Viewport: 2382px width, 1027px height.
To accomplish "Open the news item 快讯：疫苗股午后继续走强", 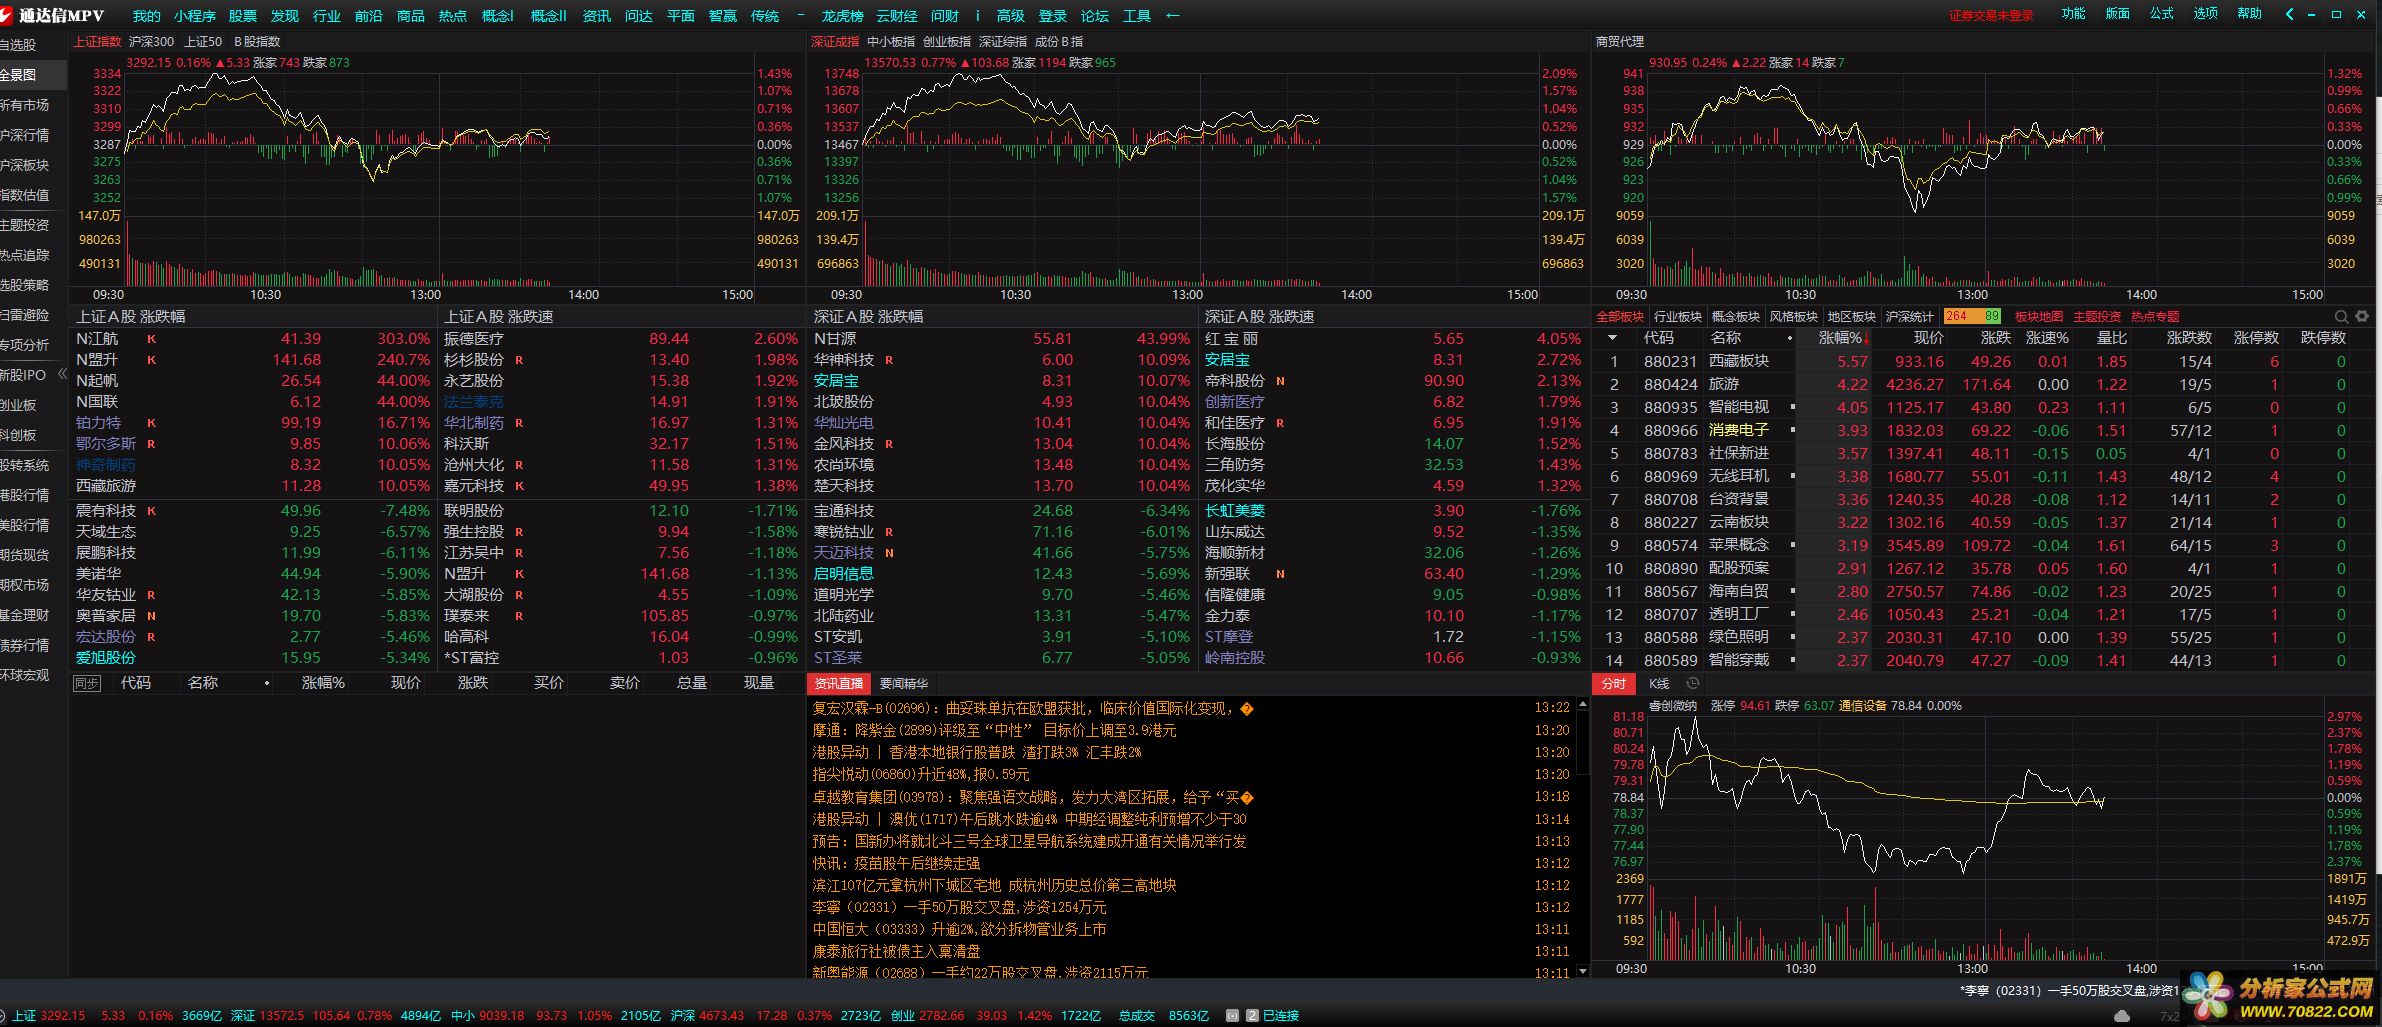I will point(896,863).
